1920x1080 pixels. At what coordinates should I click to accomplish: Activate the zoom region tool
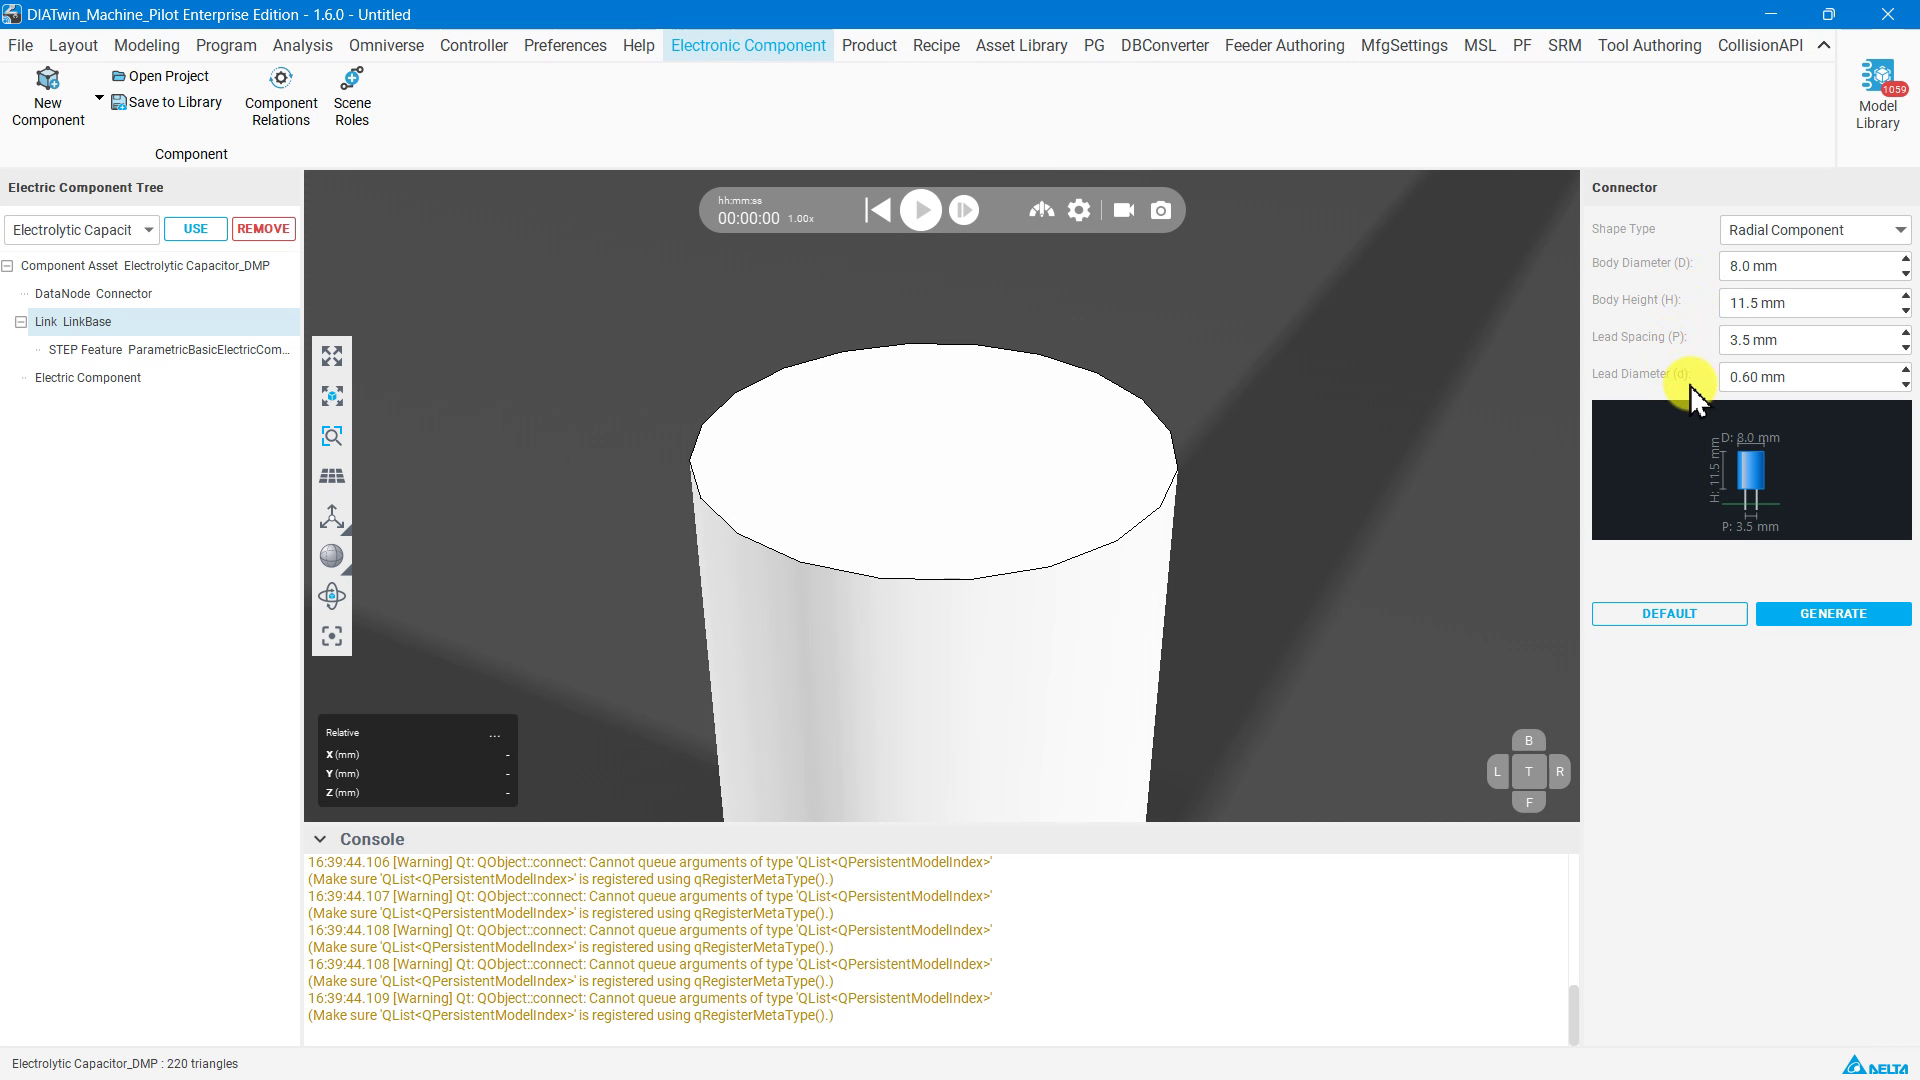tap(332, 436)
